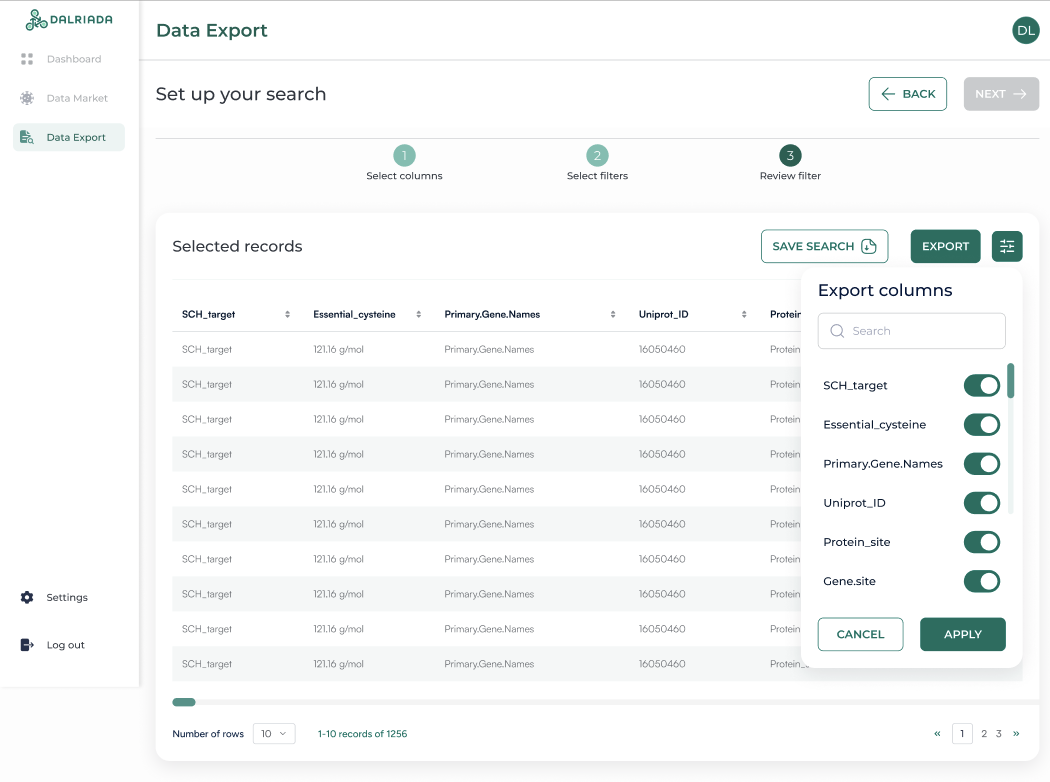
Task: Go to last page with » arrow
Action: (1016, 734)
